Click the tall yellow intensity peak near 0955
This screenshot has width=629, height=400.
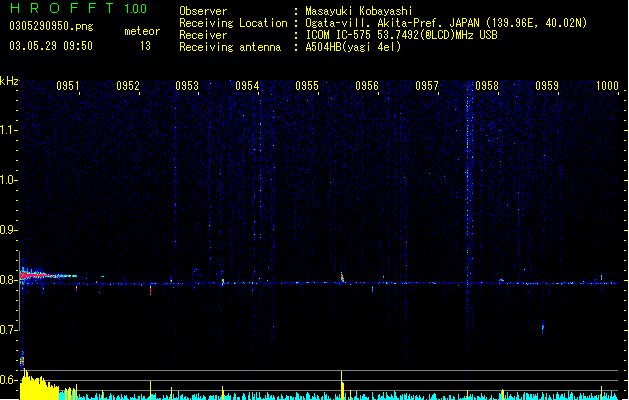coord(342,385)
